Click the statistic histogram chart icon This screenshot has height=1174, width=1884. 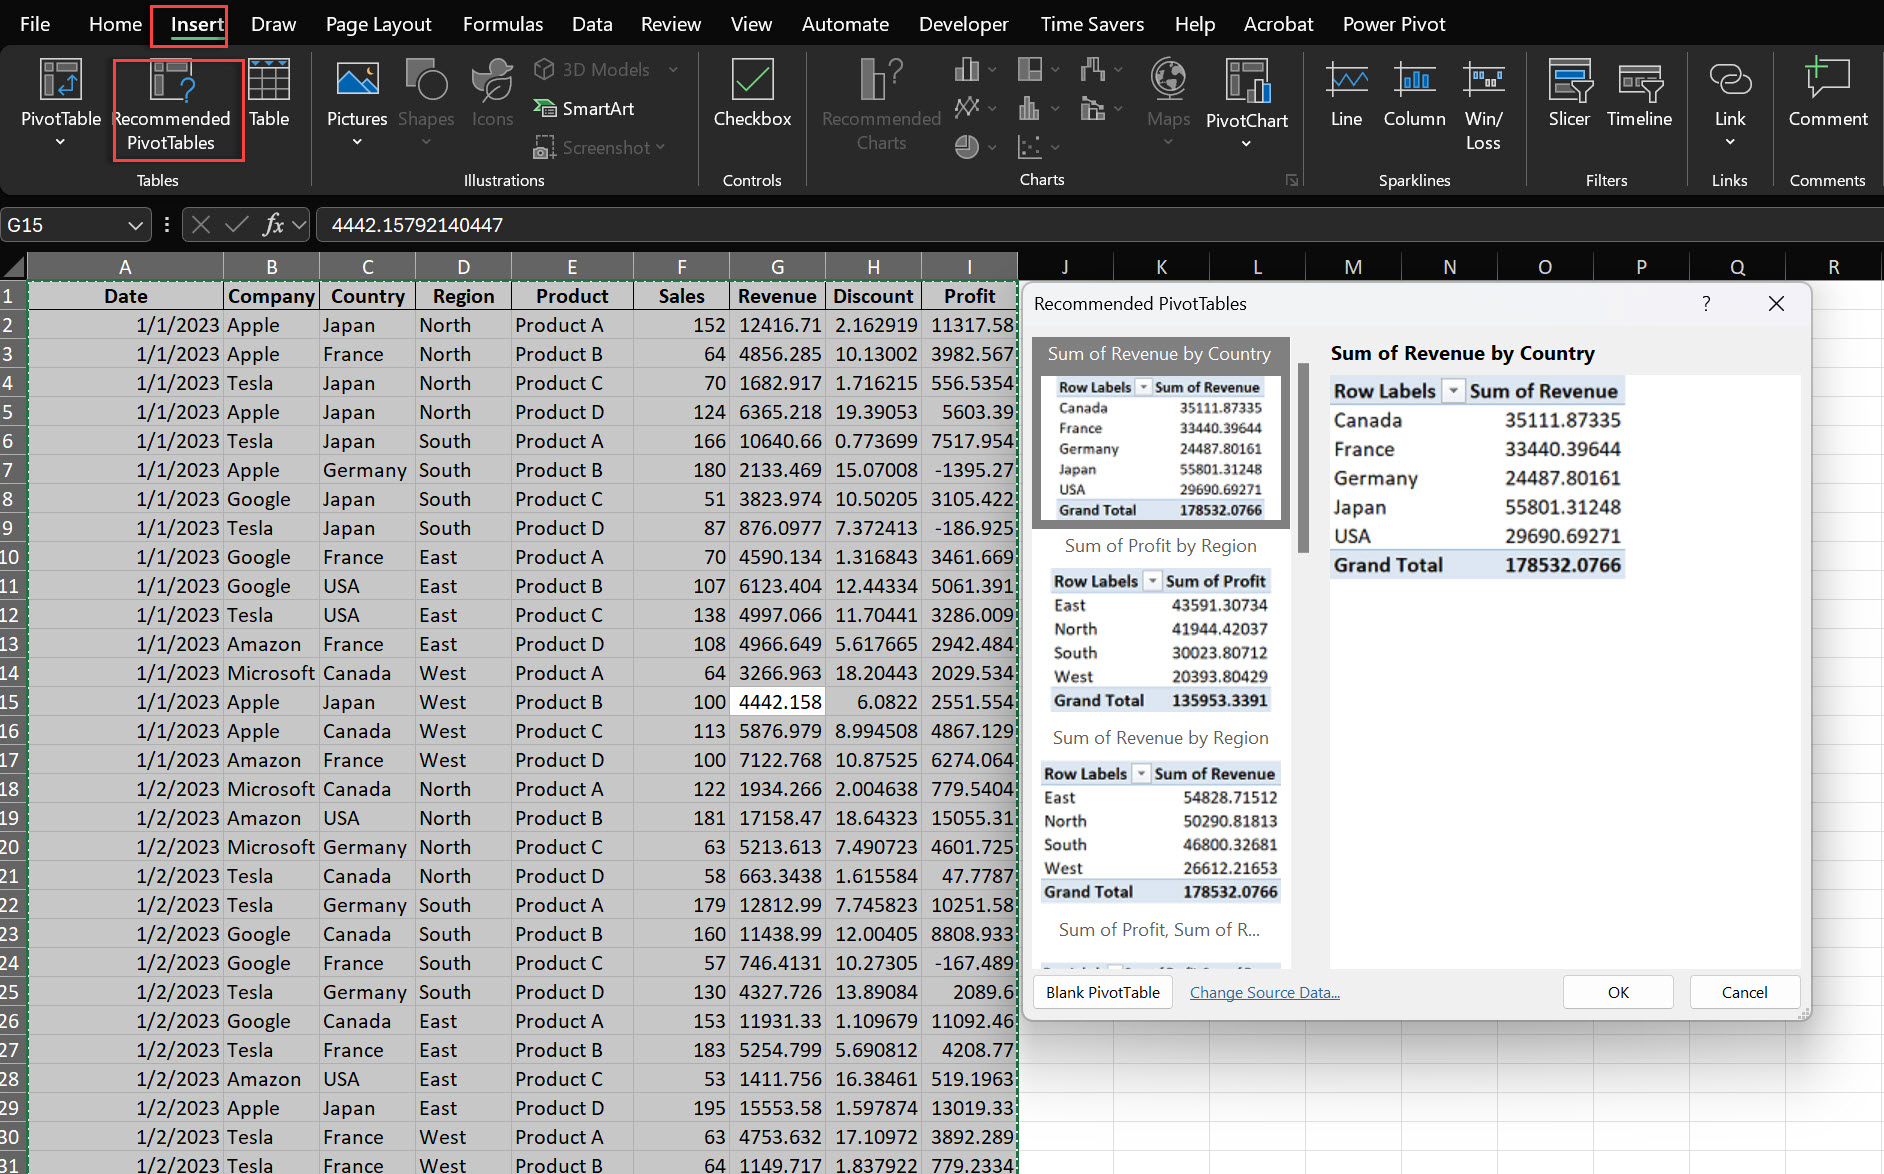(x=1029, y=107)
